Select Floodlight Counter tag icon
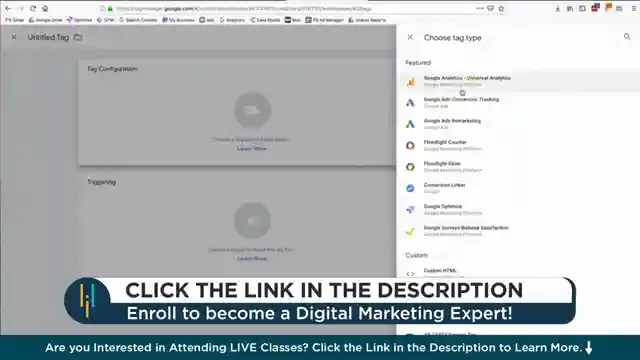Viewport: 640px width, 360px height. (410, 145)
